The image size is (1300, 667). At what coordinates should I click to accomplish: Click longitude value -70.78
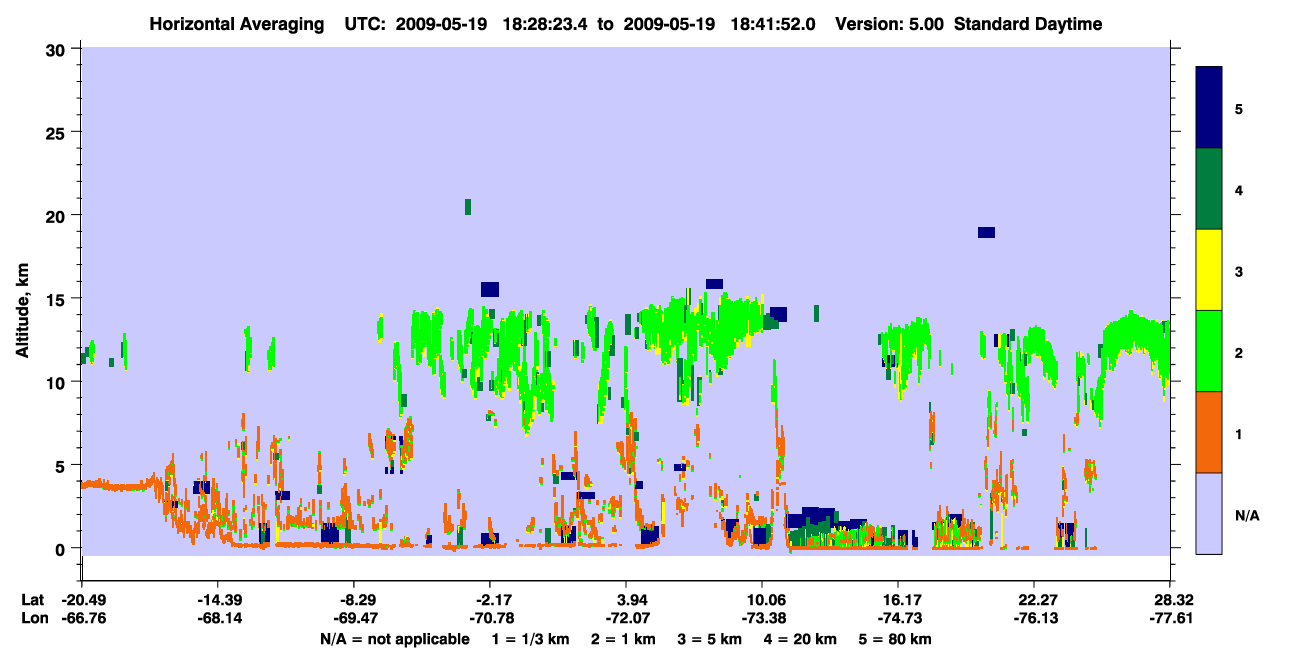490,618
